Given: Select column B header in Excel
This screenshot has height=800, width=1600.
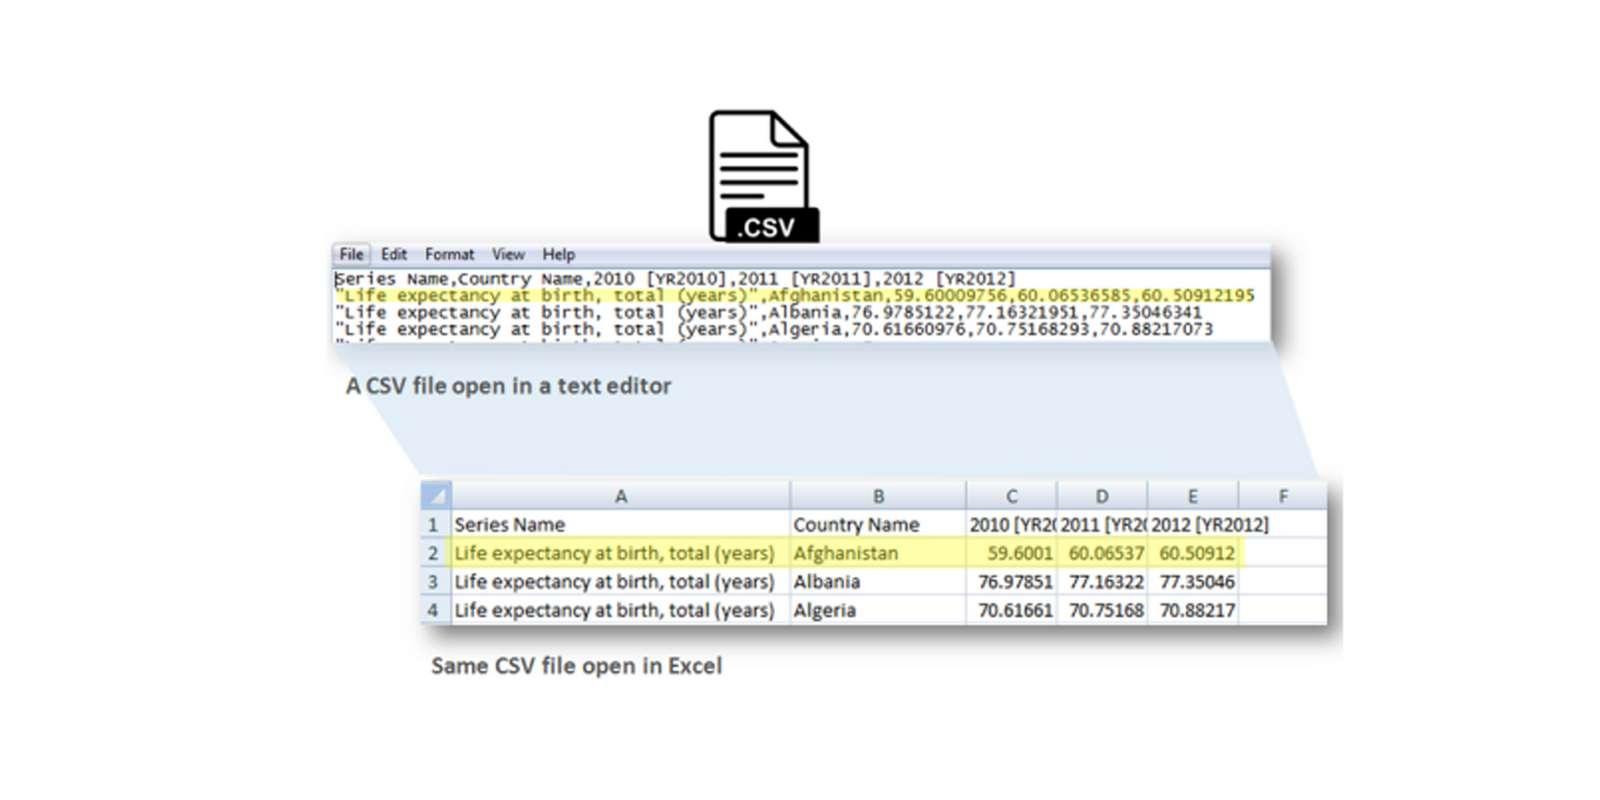Looking at the screenshot, I should pos(878,496).
